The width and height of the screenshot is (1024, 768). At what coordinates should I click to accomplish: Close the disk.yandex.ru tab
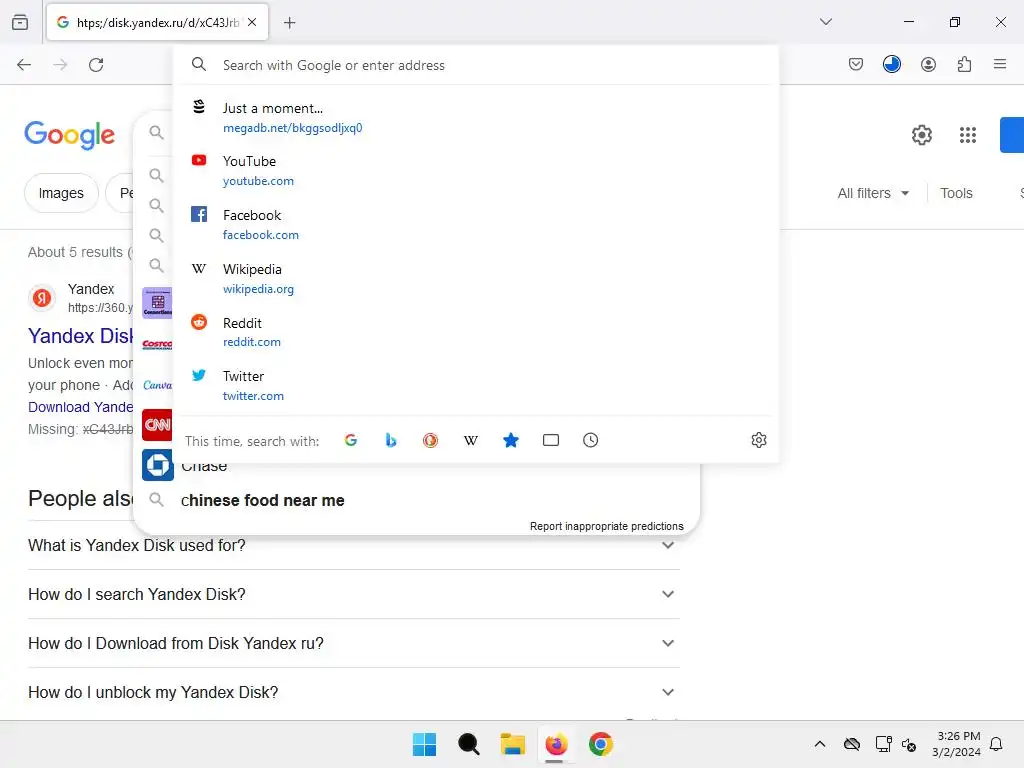coord(252,22)
